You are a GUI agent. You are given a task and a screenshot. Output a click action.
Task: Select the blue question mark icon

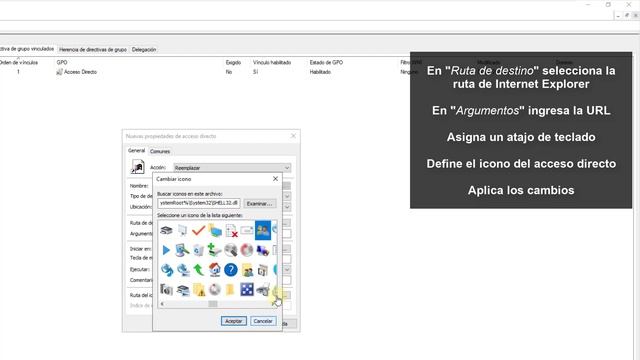231,270
